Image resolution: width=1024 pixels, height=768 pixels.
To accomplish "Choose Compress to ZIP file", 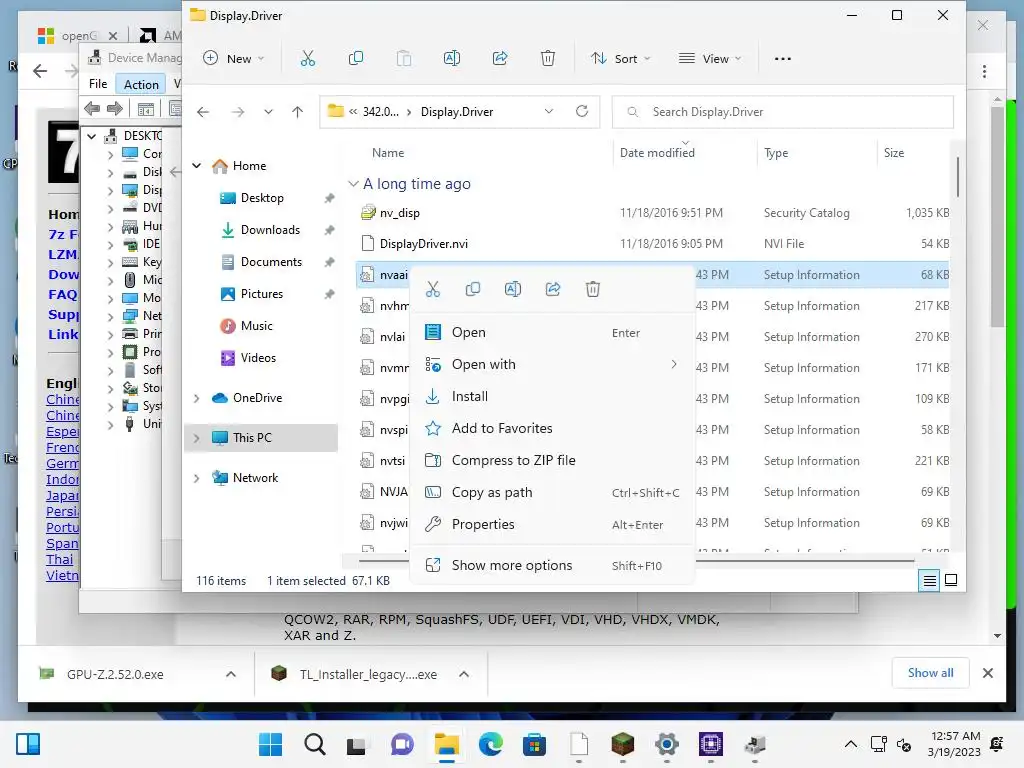I will tap(552, 460).
